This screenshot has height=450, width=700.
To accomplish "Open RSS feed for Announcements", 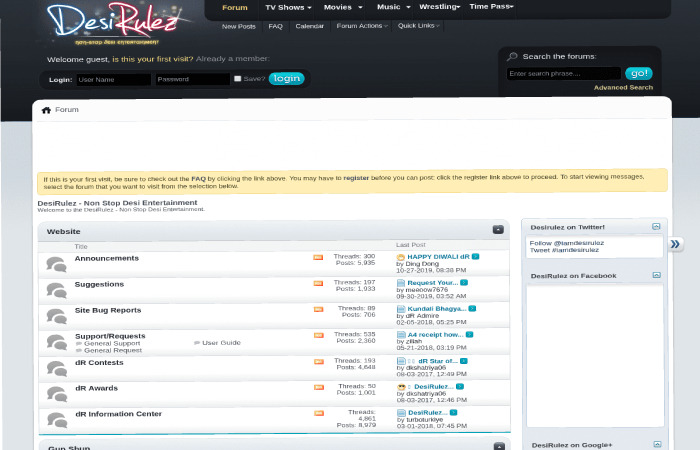I will click(318, 257).
